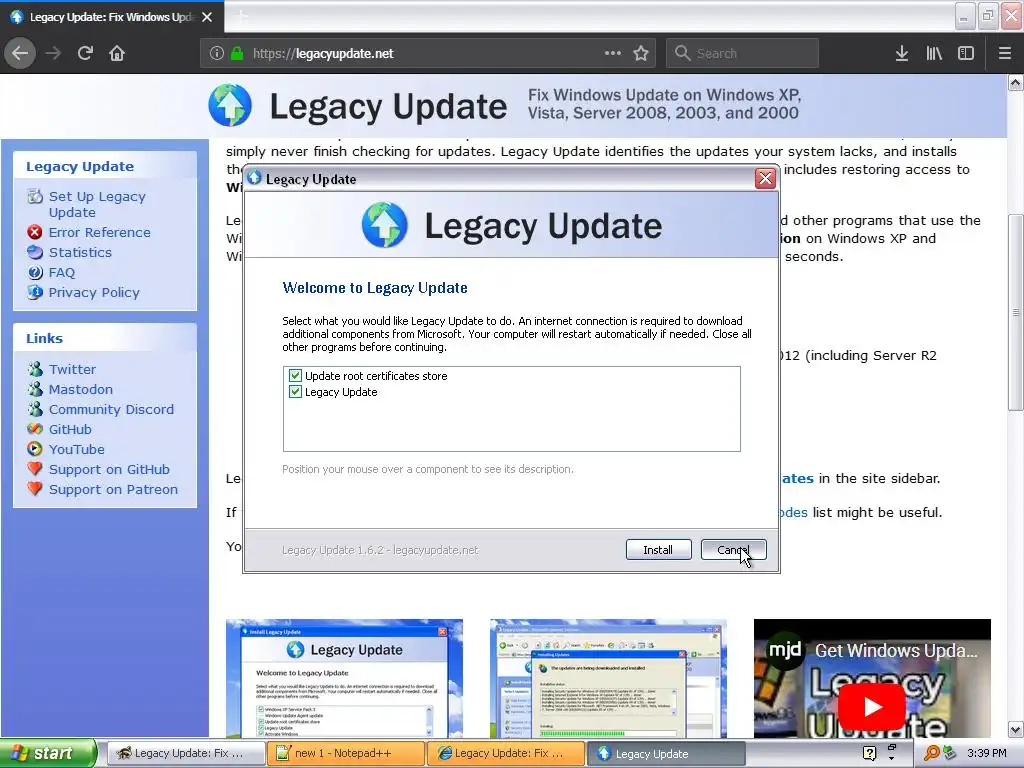Bookmark this page with the star icon

click(641, 53)
